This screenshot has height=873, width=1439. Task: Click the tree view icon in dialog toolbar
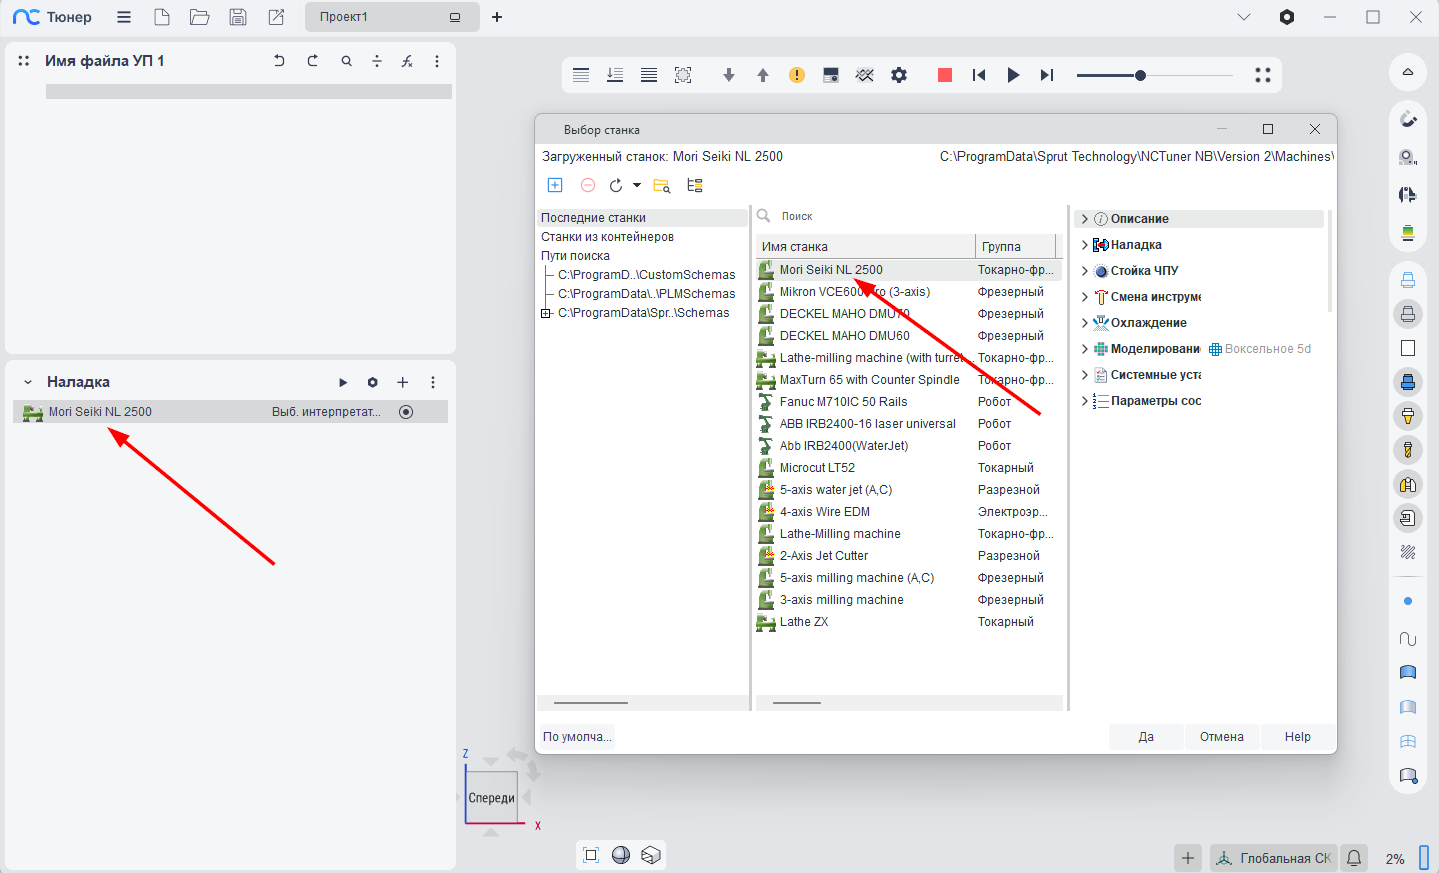tap(695, 185)
